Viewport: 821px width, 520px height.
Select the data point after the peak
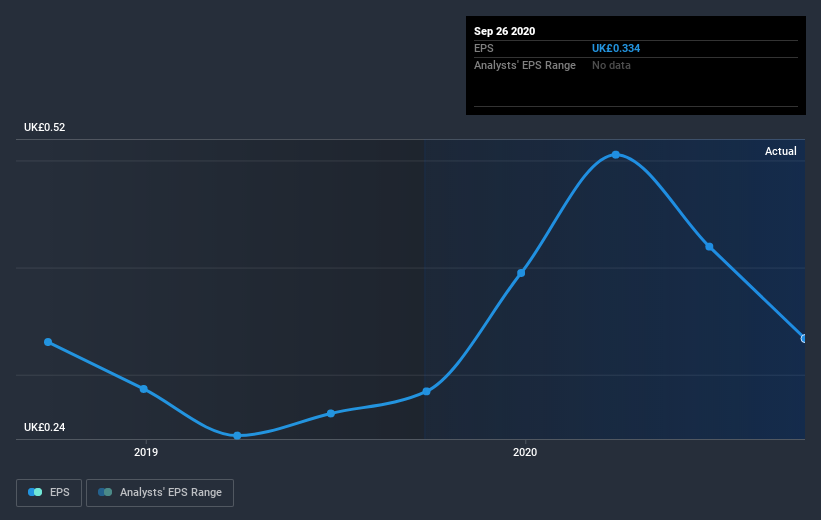(709, 247)
